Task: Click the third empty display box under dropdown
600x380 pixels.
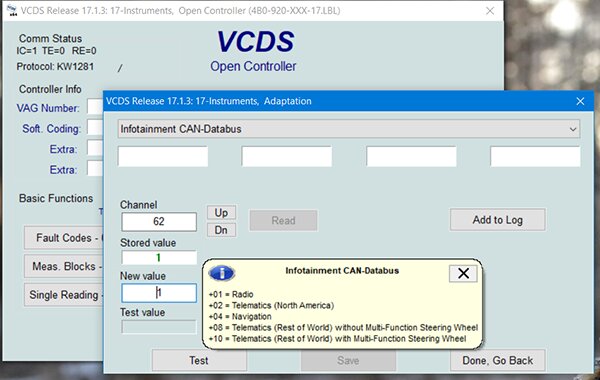Action: click(411, 156)
